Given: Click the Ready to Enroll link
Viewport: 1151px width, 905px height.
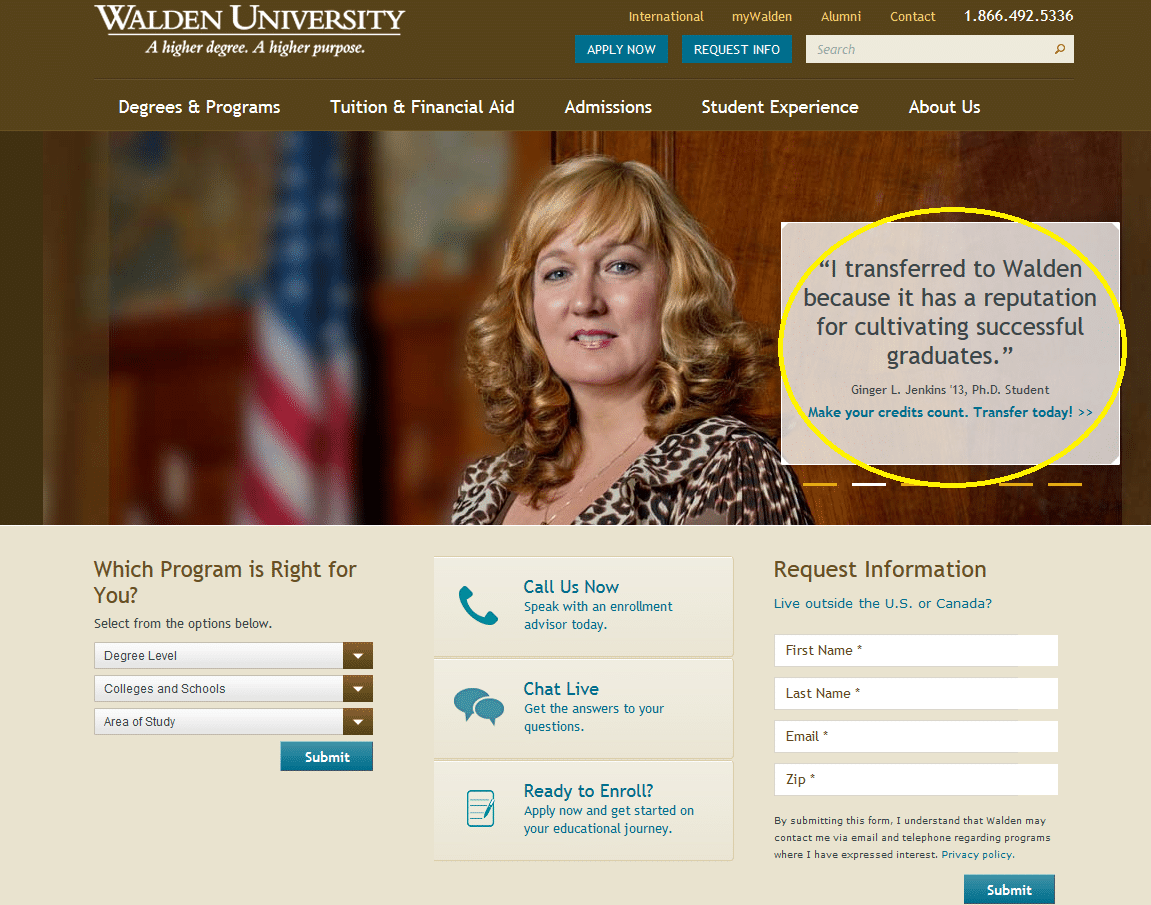Looking at the screenshot, I should click(x=588, y=791).
